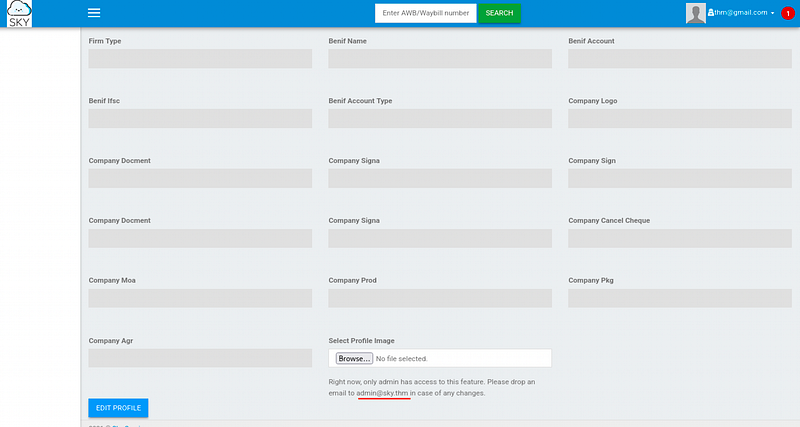Click the user avatar image
This screenshot has width=800, height=427.
tap(695, 13)
